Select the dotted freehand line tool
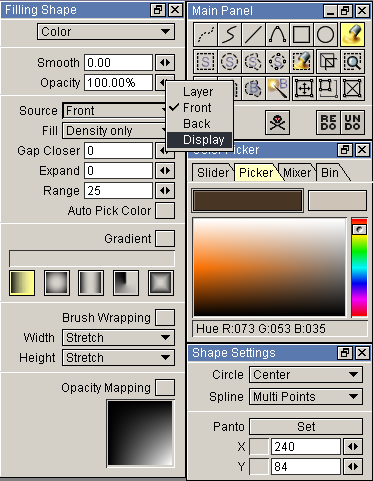The image size is (373, 481). click(x=205, y=34)
